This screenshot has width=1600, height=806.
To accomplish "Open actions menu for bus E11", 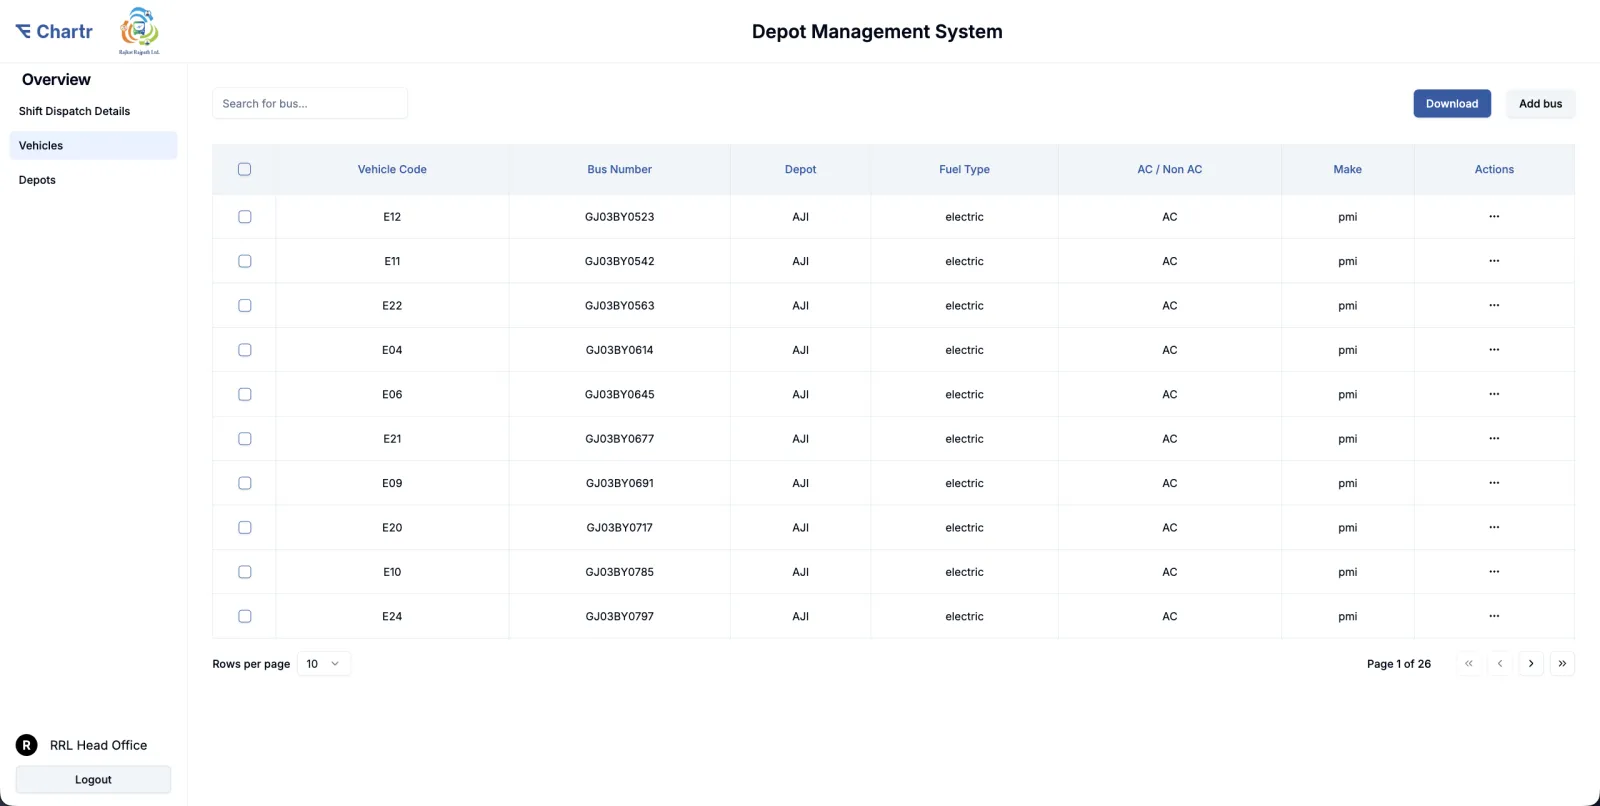I will click(x=1494, y=261).
